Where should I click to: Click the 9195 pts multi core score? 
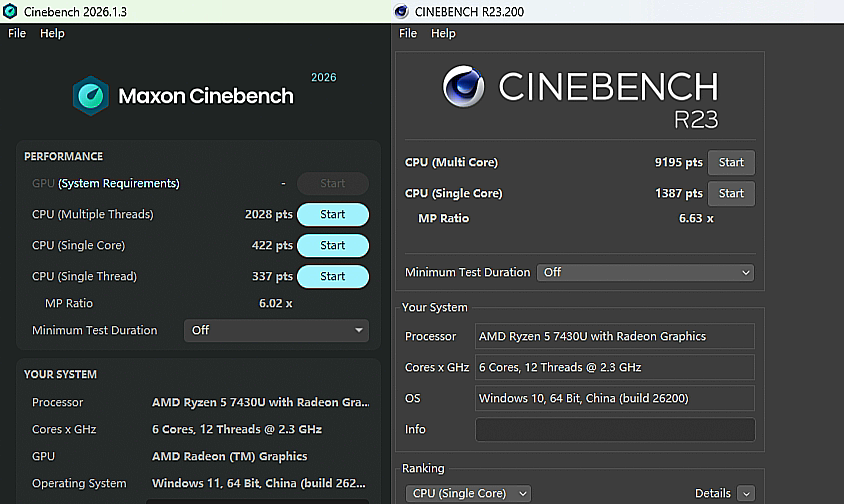tap(678, 163)
